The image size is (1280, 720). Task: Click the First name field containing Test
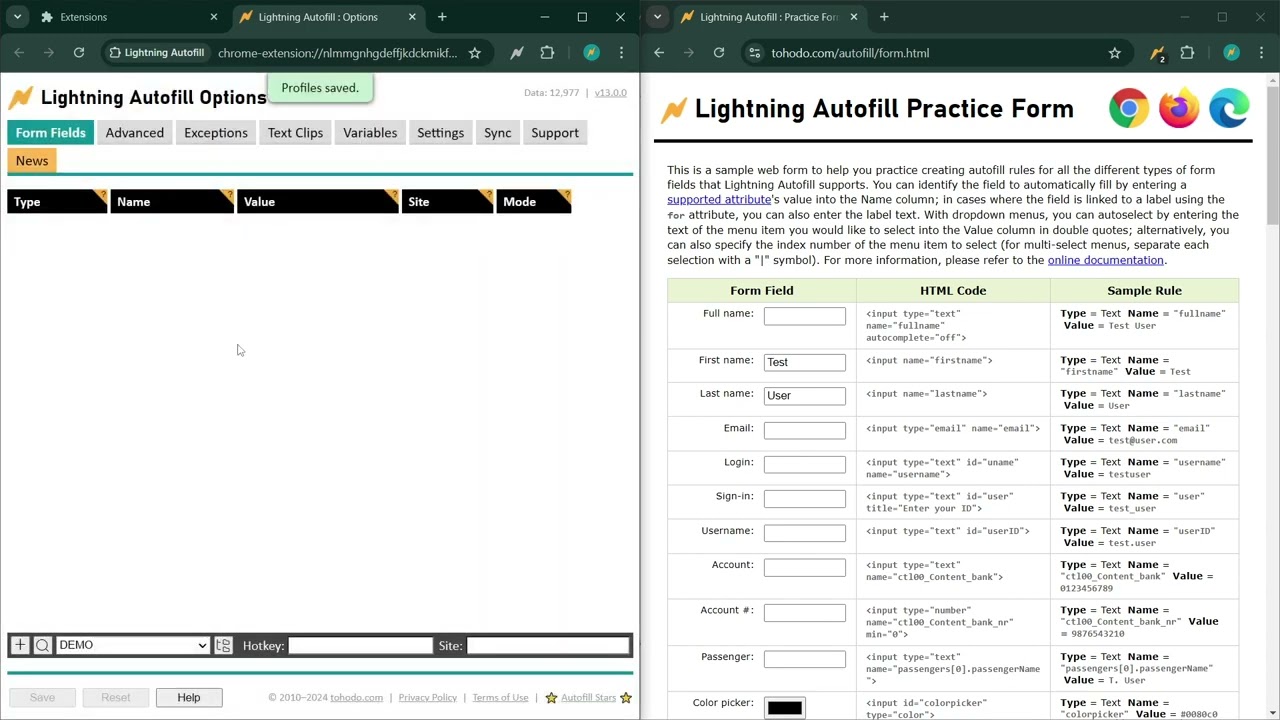click(x=805, y=362)
